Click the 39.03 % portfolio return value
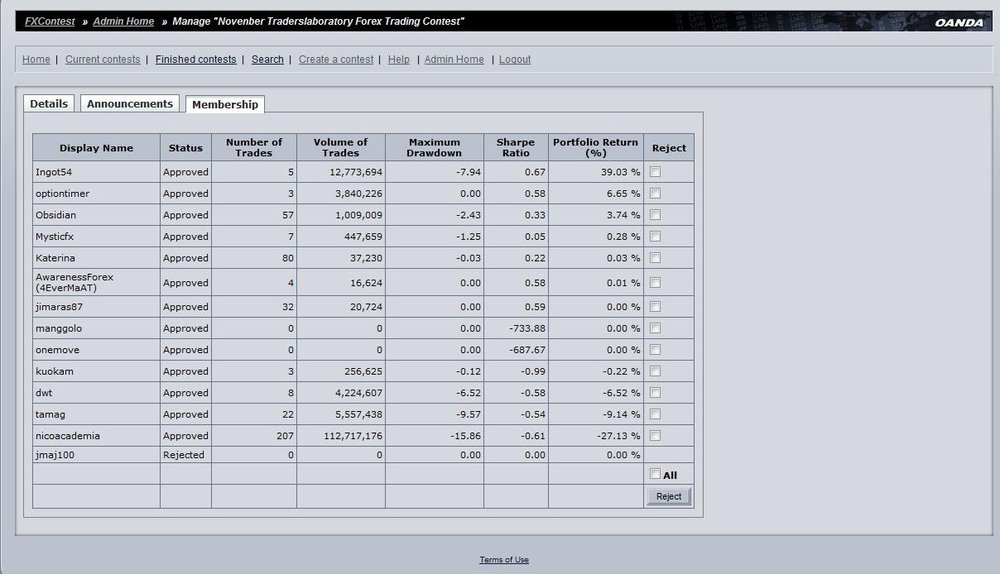 coord(621,172)
